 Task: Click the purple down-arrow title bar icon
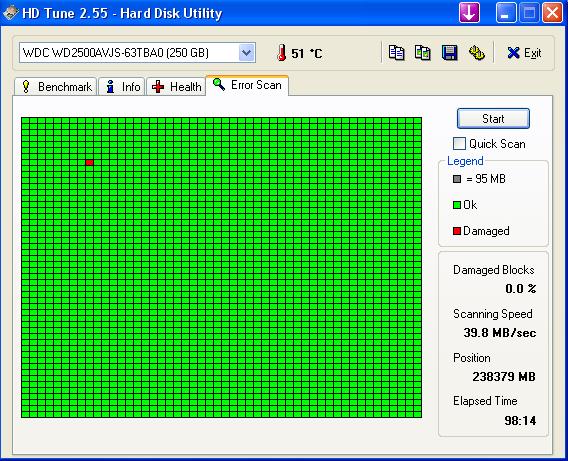(469, 13)
